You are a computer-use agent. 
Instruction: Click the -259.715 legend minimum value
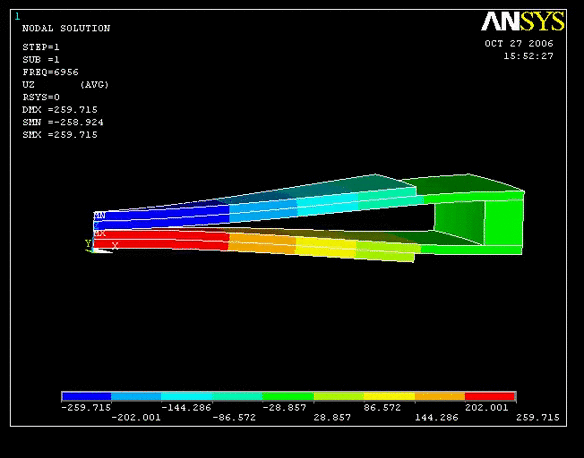coord(86,407)
